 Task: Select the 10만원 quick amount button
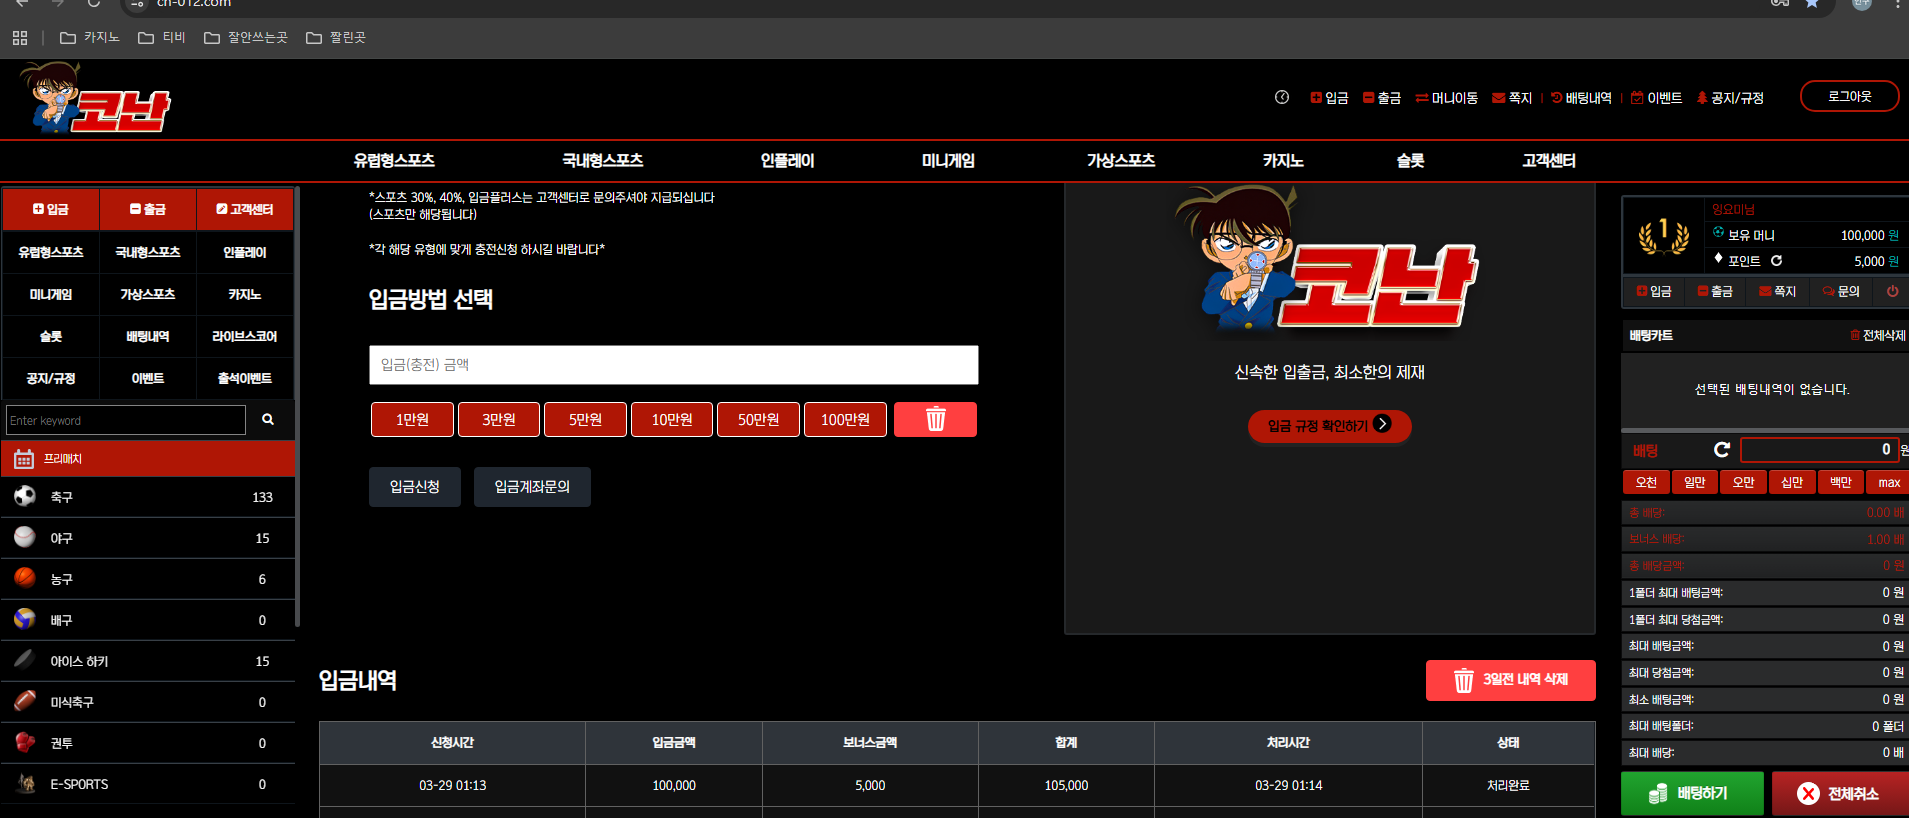[672, 419]
